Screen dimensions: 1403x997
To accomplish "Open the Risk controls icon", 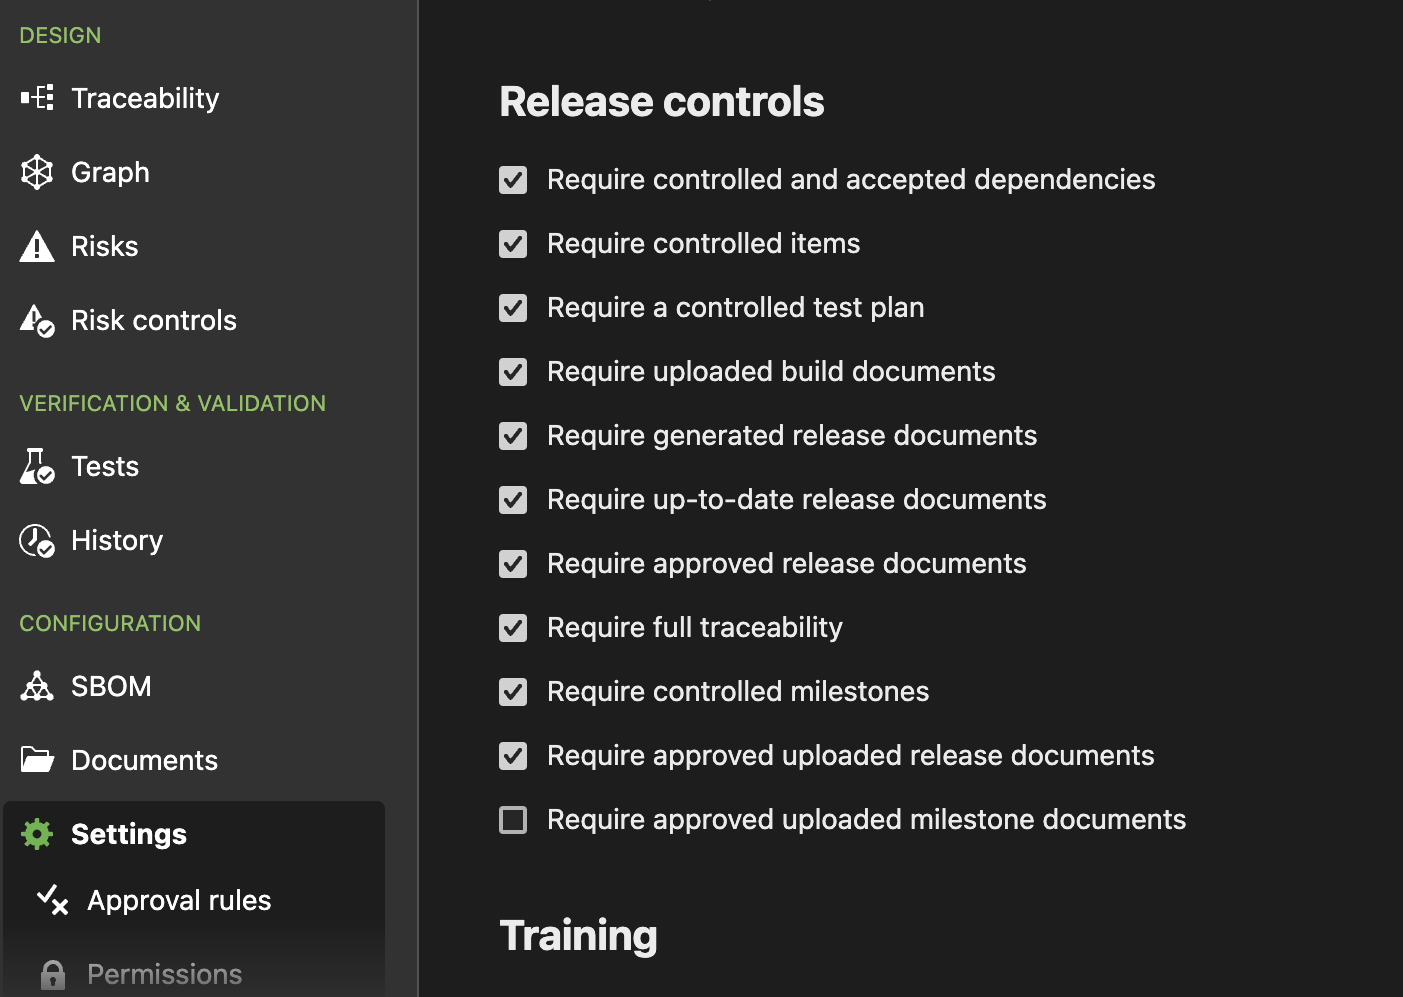I will click(37, 320).
